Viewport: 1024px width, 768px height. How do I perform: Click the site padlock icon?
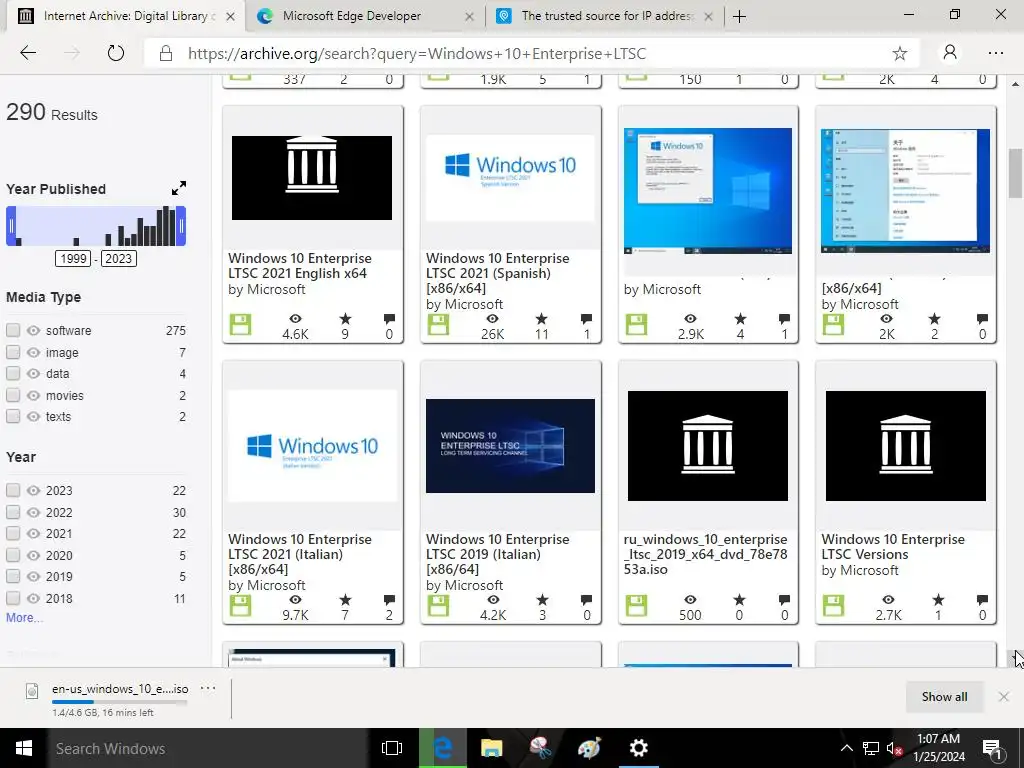[x=166, y=54]
